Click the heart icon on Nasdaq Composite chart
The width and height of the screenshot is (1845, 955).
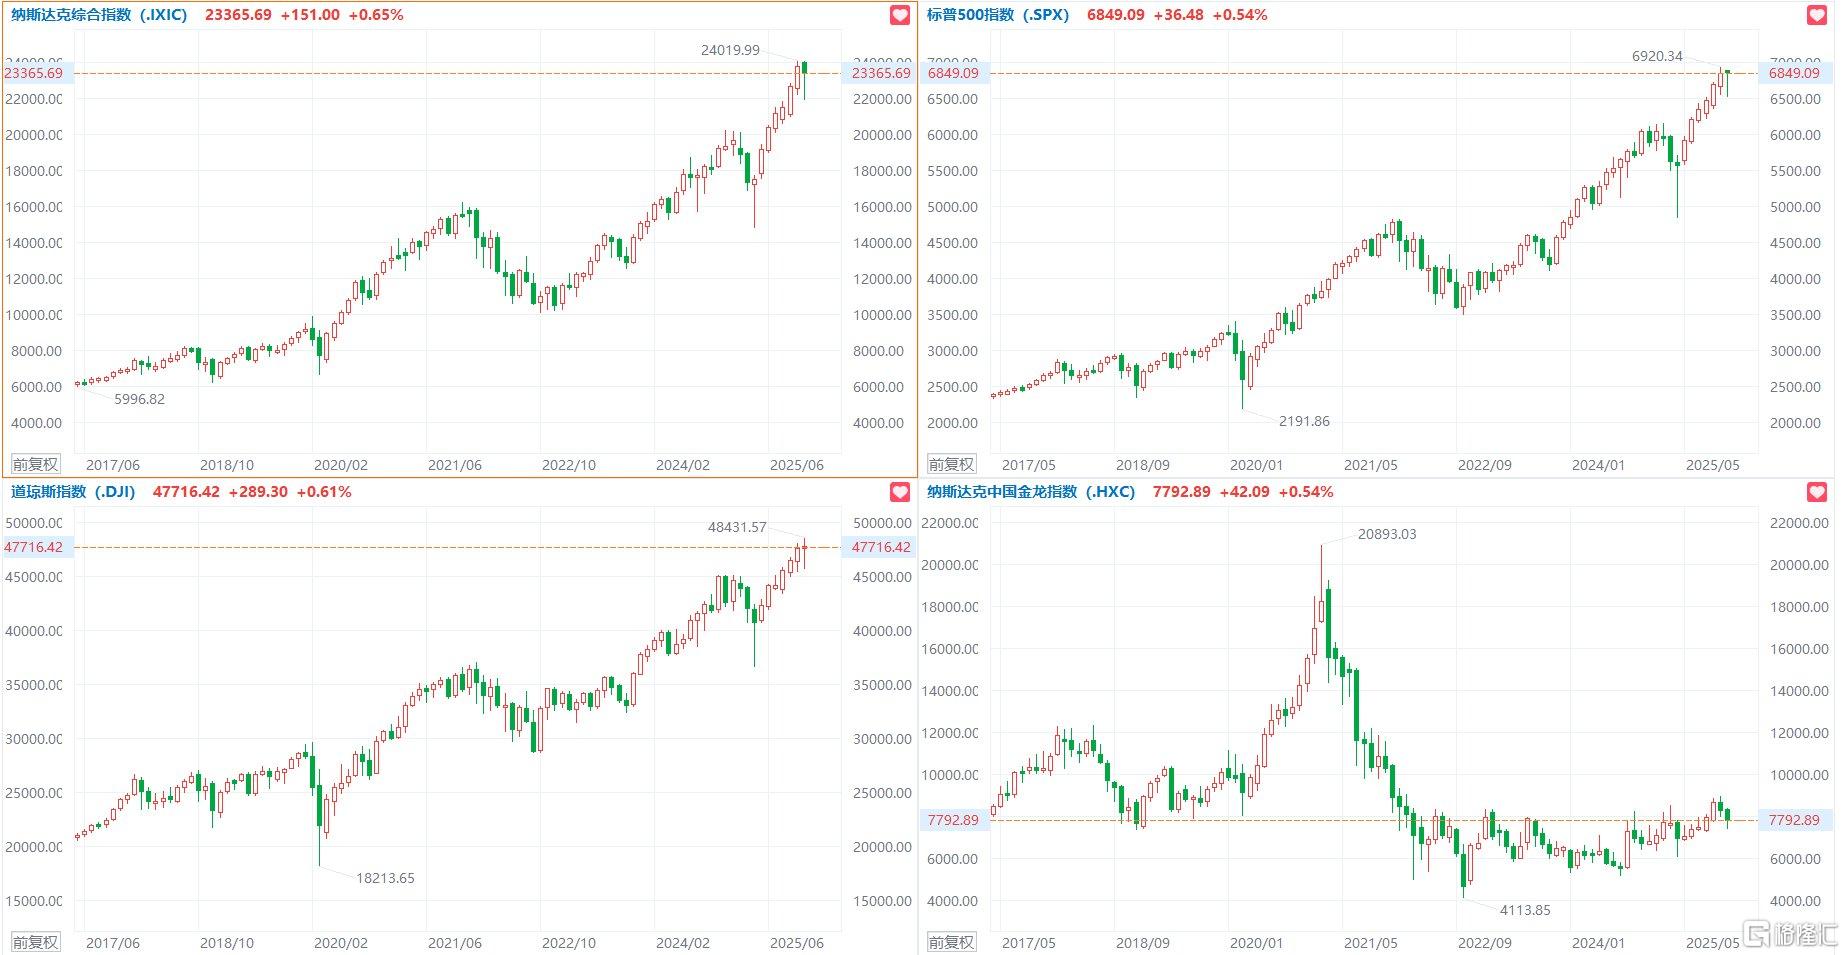(x=900, y=16)
